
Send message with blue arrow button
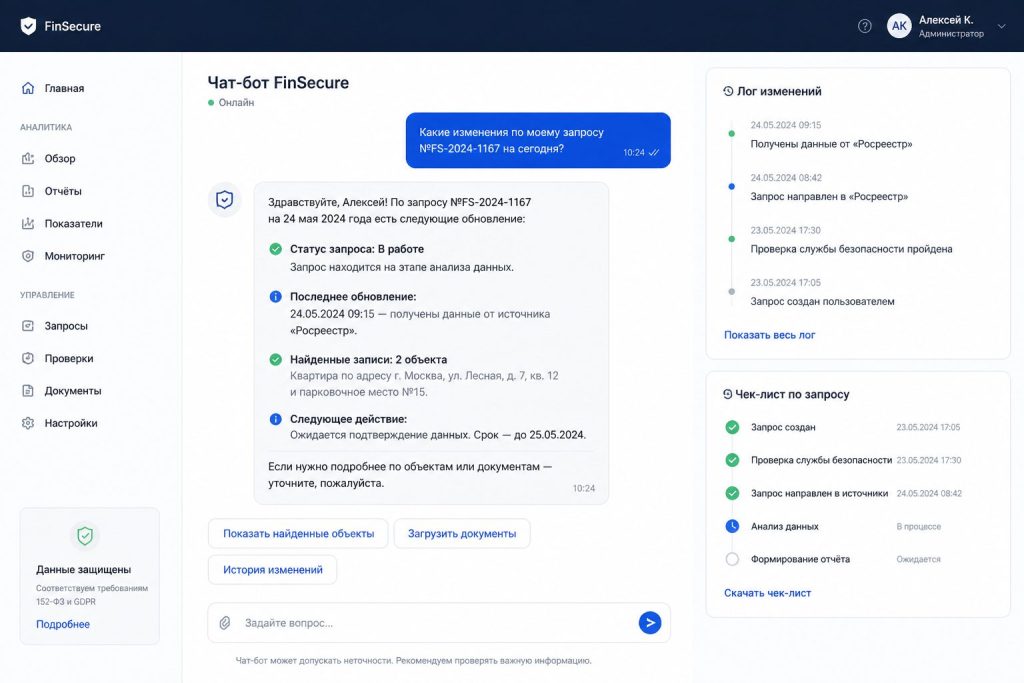click(650, 623)
